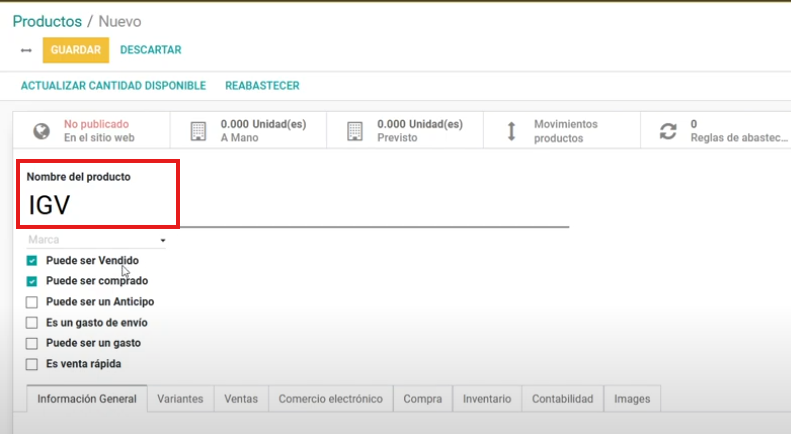This screenshot has width=791, height=434.
Task: Click Movimientos productos label
Action: 566,131
